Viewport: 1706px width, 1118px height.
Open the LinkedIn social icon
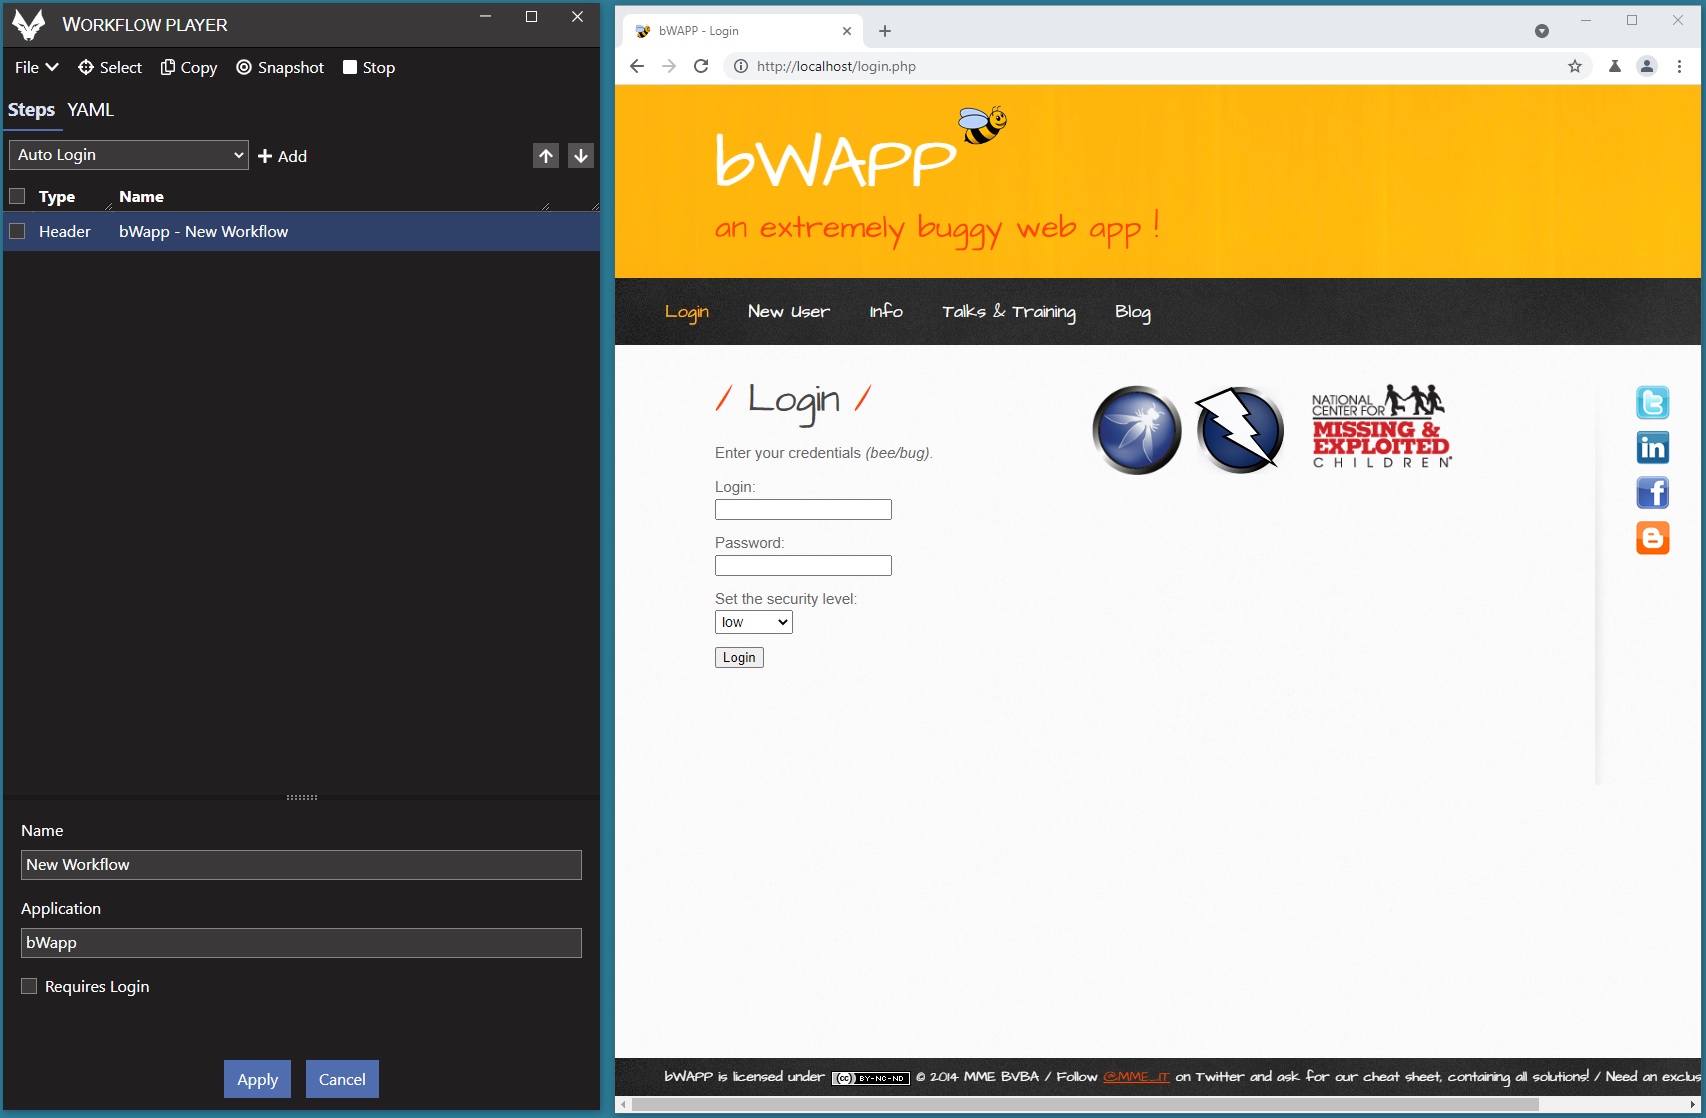point(1652,447)
